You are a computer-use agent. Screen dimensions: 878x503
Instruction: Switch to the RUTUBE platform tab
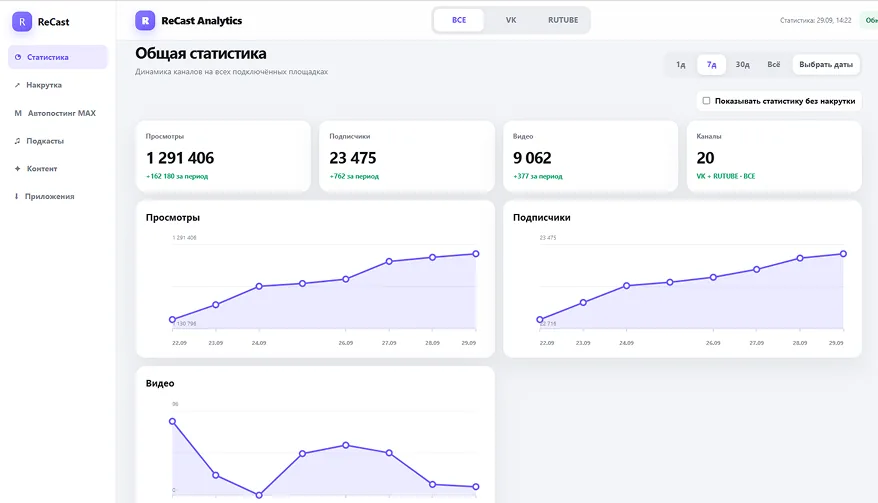(x=563, y=20)
